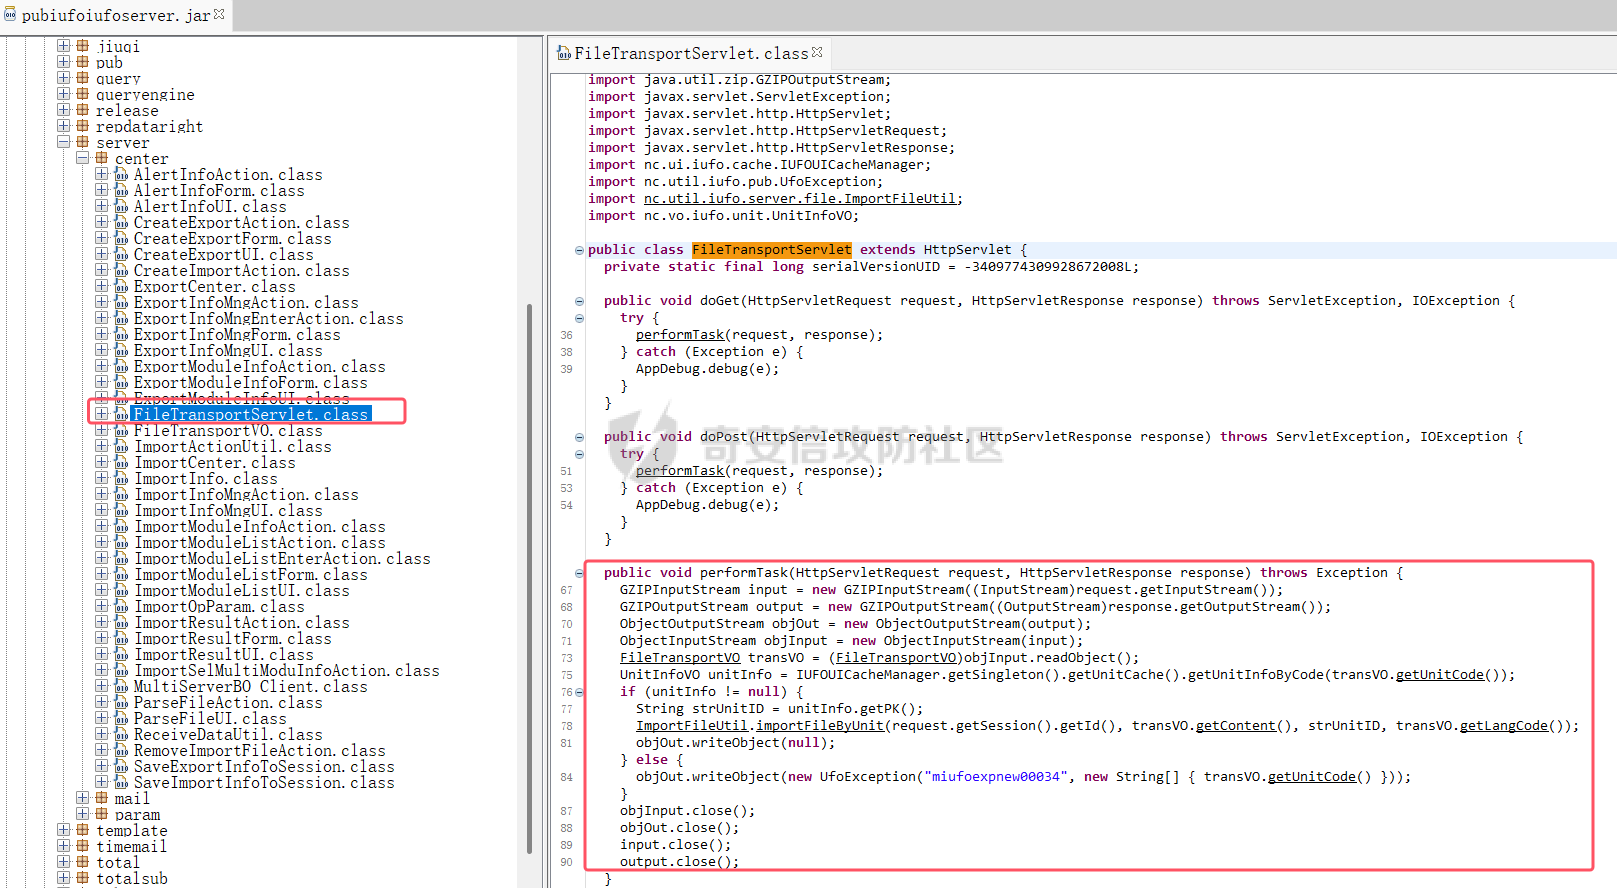Fold the doPost method in editor
Screen dimensions: 1617x888
coord(579,437)
